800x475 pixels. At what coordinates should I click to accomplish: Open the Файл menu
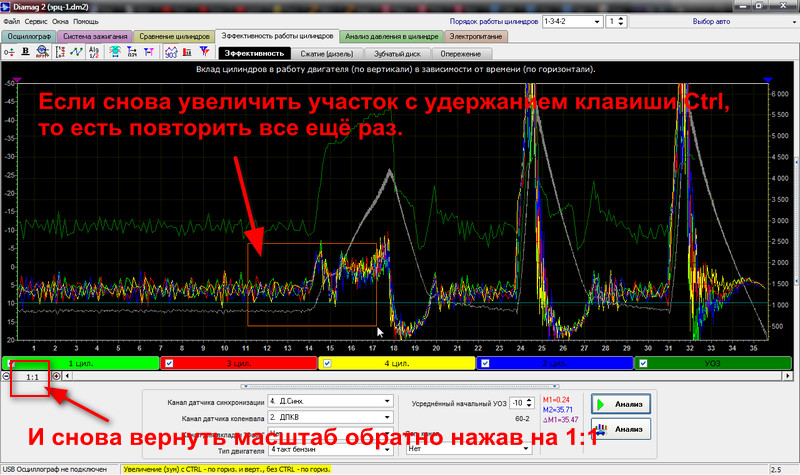(11, 21)
